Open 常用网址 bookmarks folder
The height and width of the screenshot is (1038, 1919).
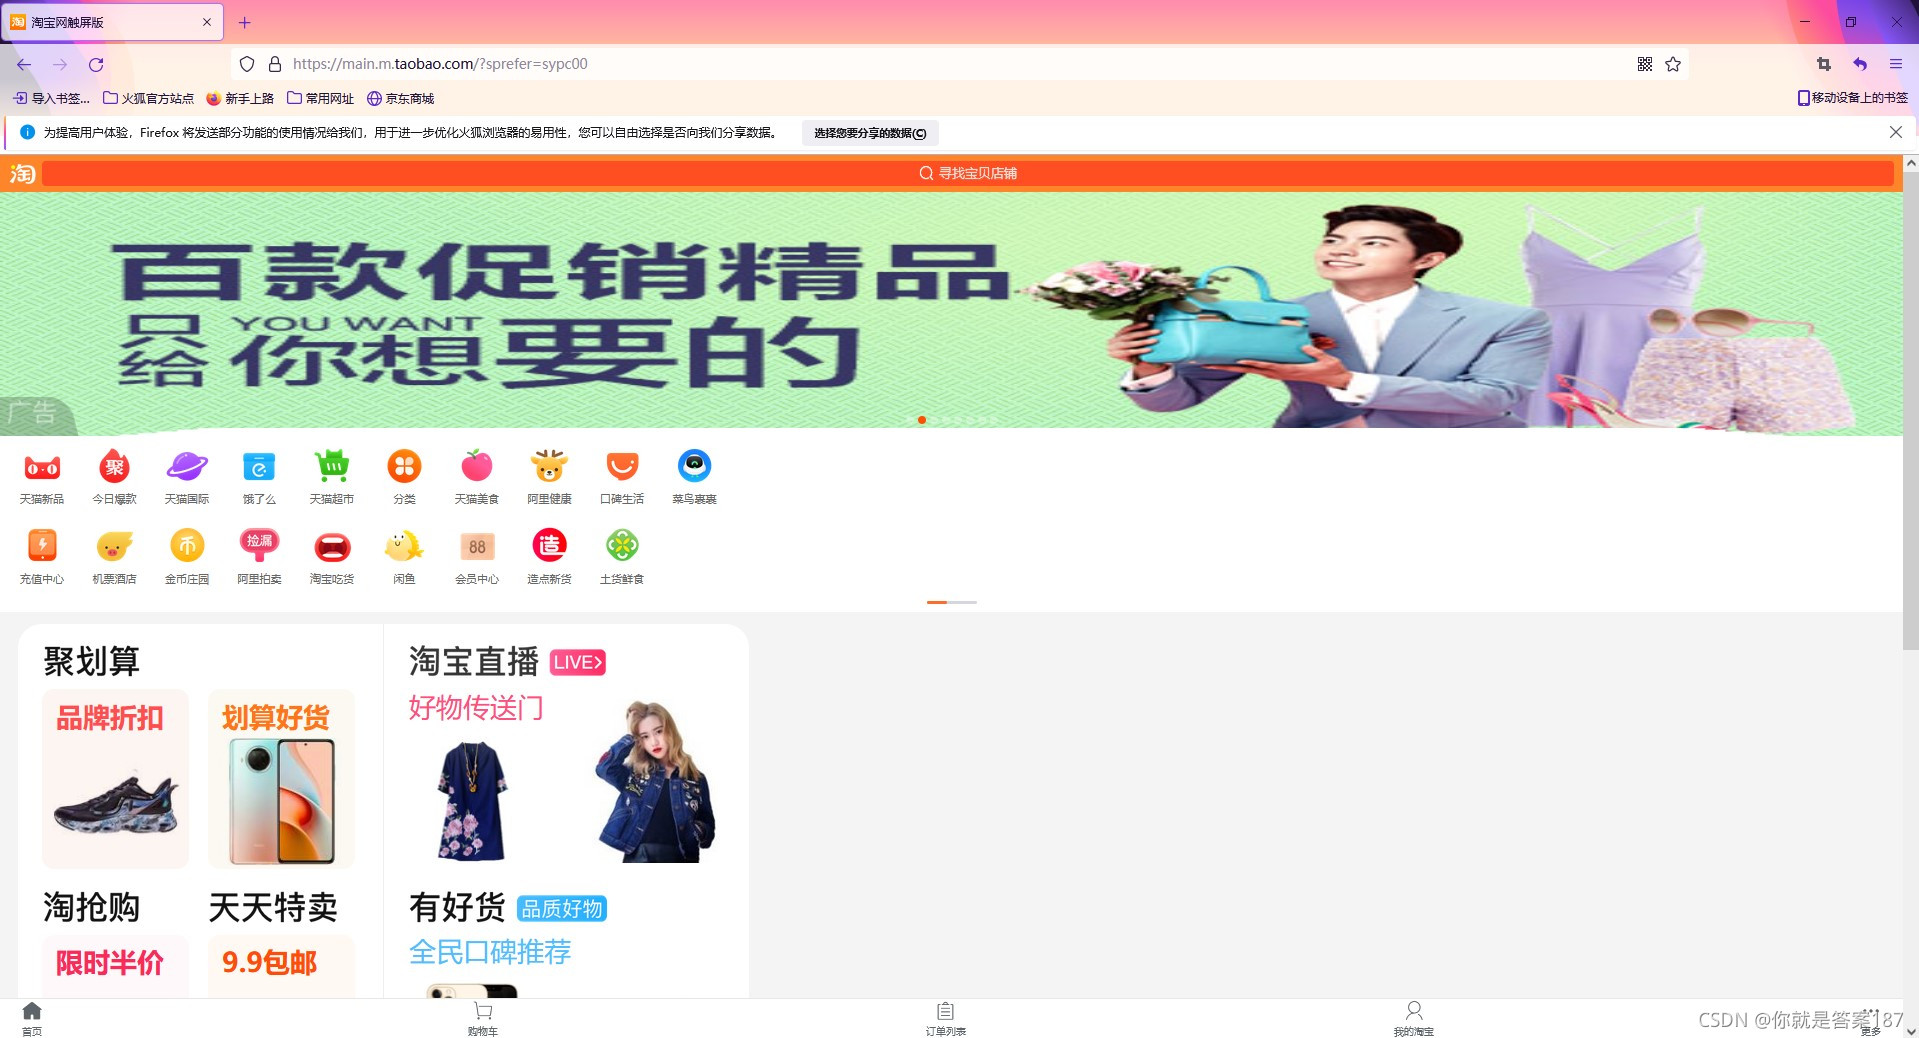click(320, 98)
